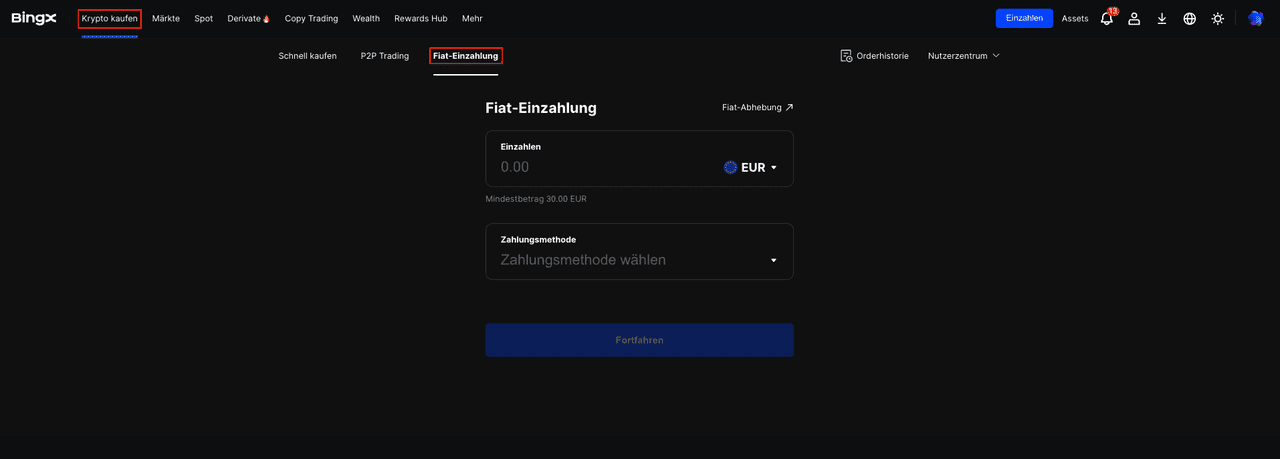The width and height of the screenshot is (1280, 459).
Task: Switch to the P2P Trading tab
Action: coord(385,56)
